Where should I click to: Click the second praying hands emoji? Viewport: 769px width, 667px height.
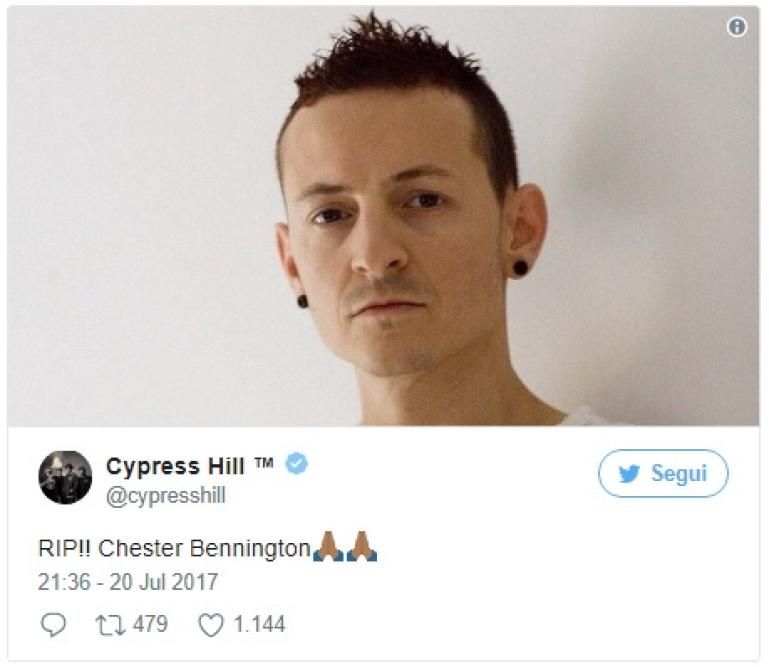(362, 546)
